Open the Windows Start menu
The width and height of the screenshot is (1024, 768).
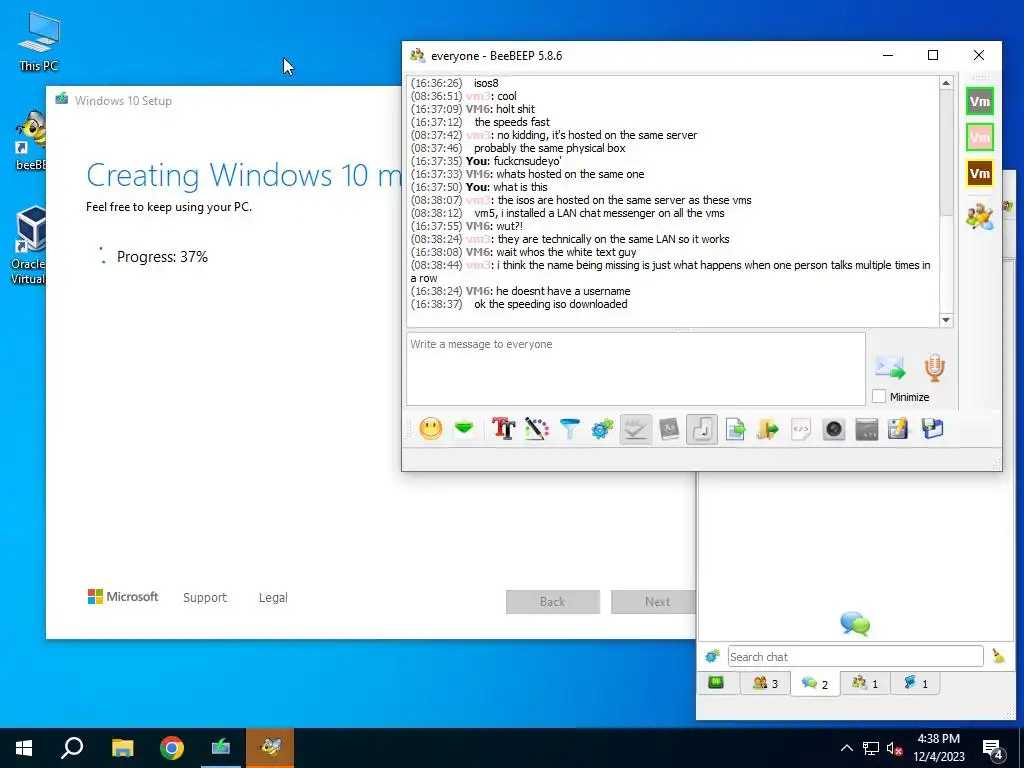pyautogui.click(x=24, y=748)
